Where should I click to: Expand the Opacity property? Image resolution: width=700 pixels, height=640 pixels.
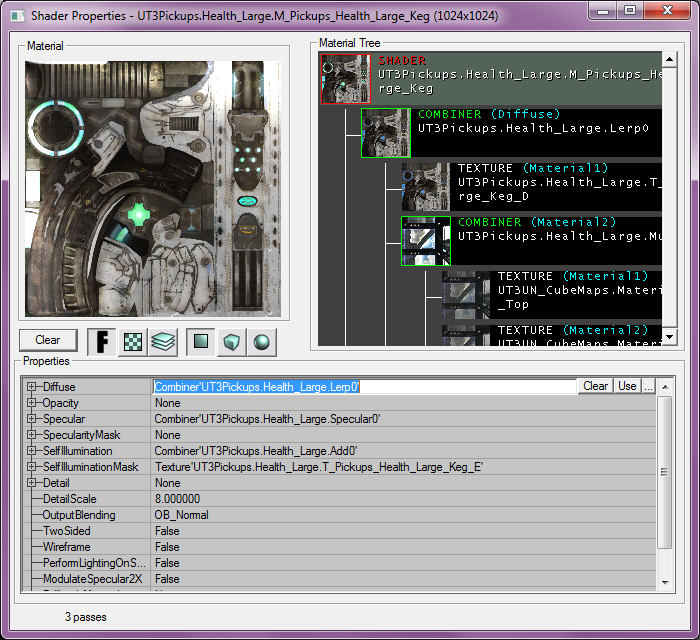tap(32, 403)
